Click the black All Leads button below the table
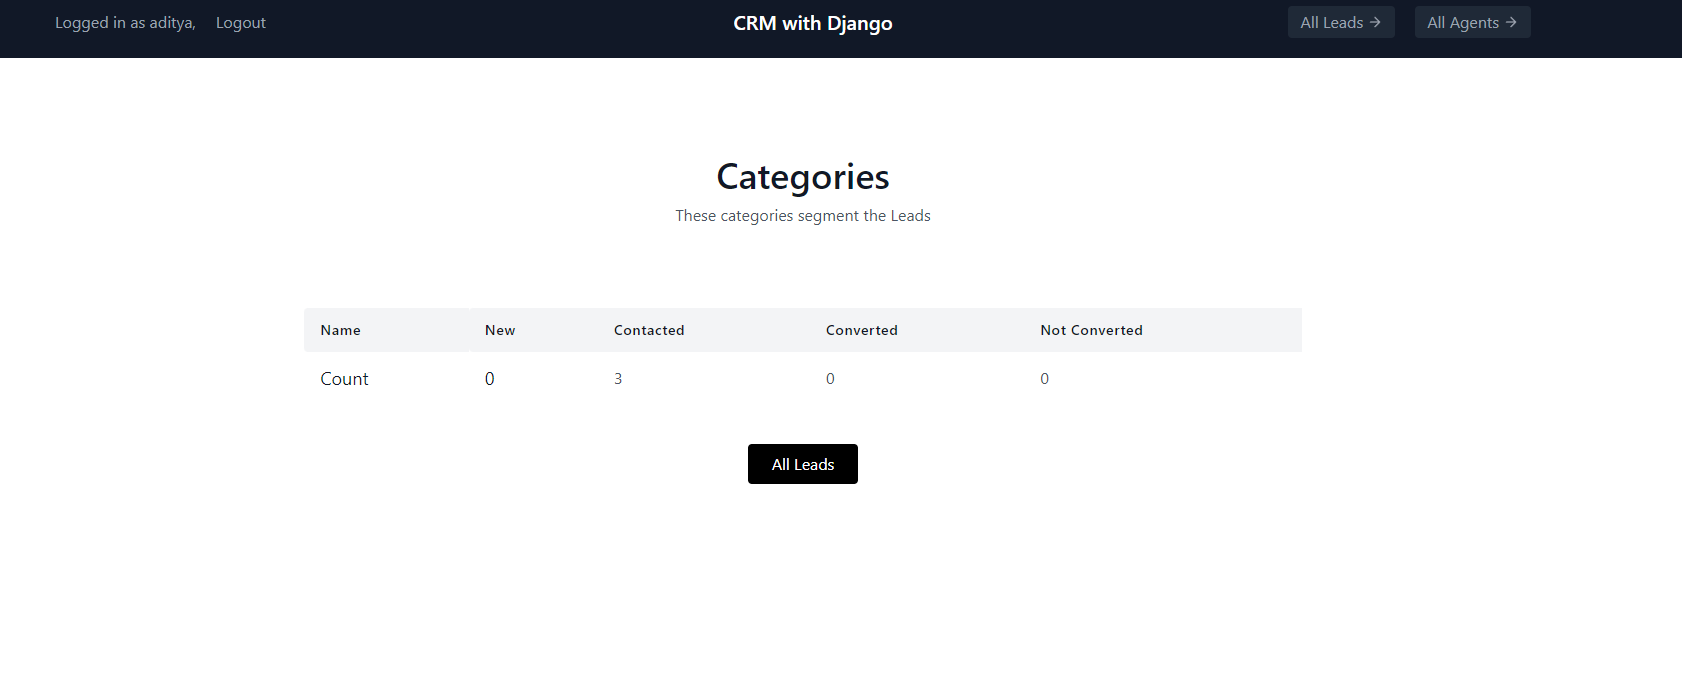Viewport: 1682px width, 677px height. (x=802, y=463)
